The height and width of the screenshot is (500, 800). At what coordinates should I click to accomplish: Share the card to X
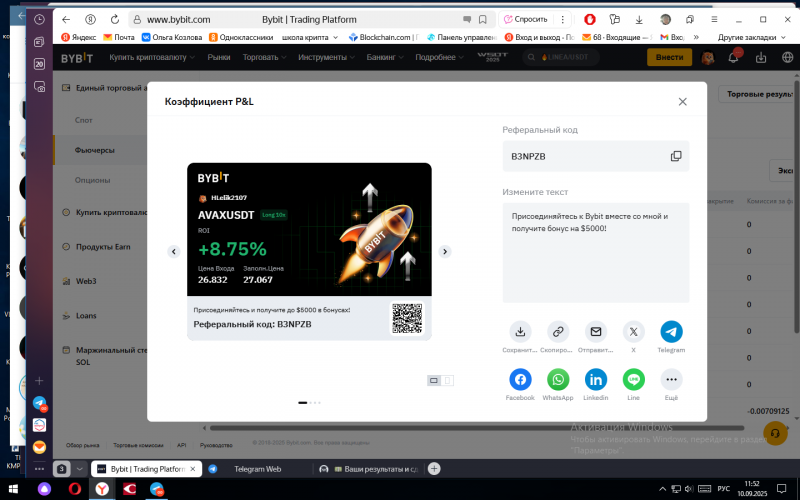point(633,332)
